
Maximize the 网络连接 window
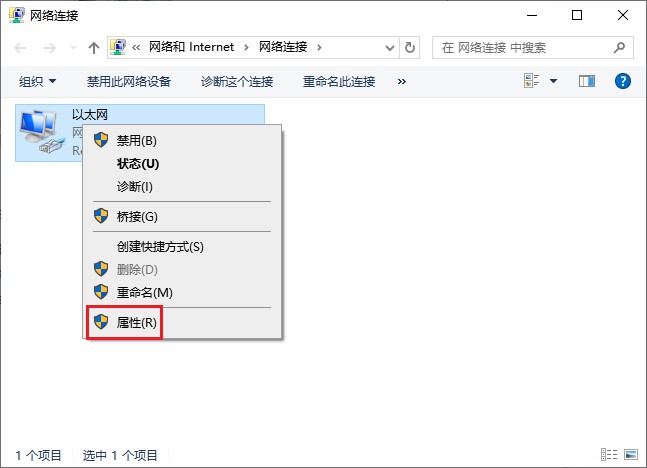(577, 16)
